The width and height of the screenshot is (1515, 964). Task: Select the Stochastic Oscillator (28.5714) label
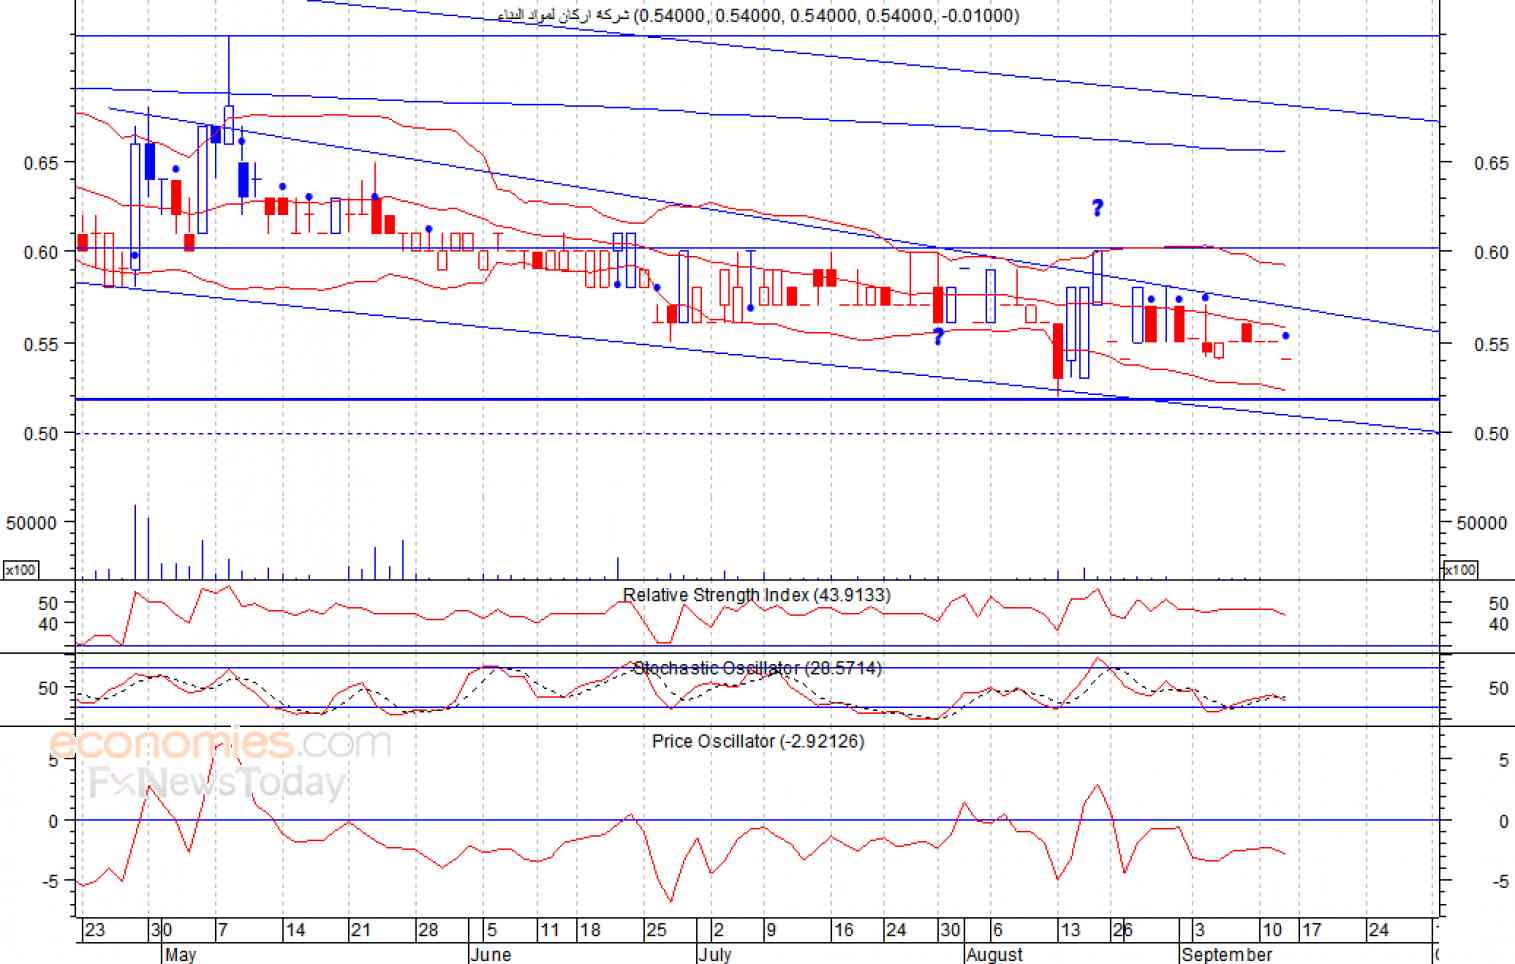tap(758, 668)
